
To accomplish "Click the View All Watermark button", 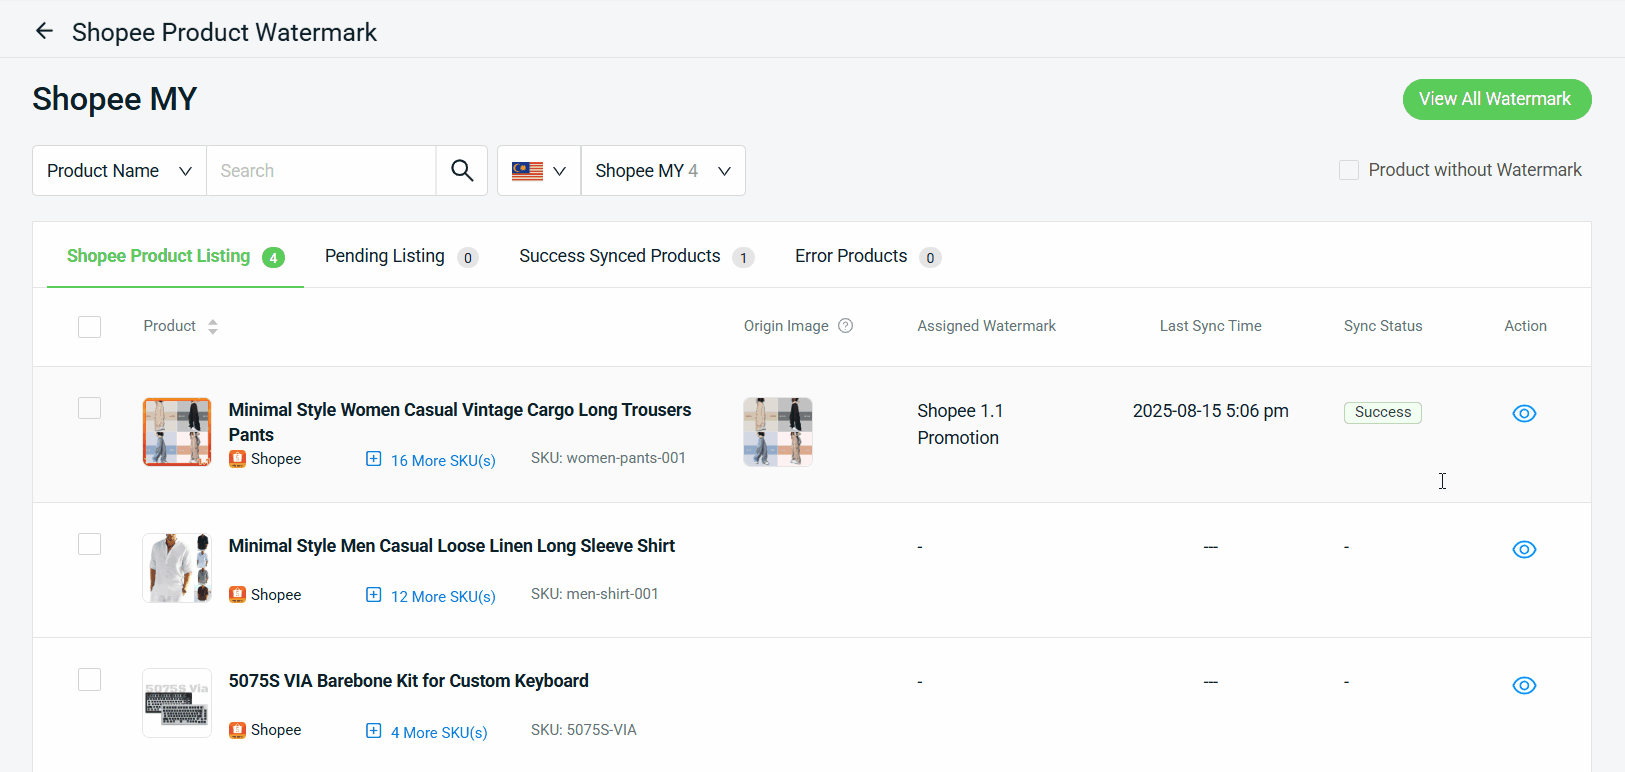I will (1497, 99).
